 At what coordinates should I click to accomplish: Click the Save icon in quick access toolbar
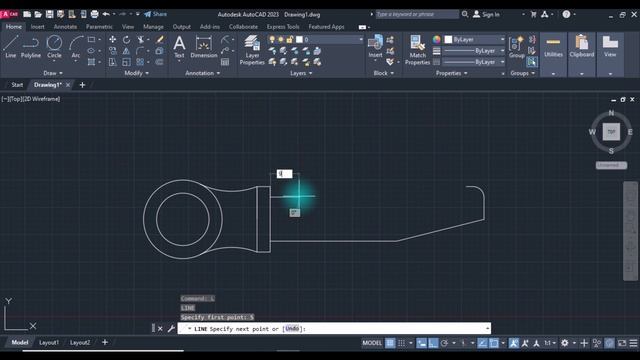(x=49, y=14)
